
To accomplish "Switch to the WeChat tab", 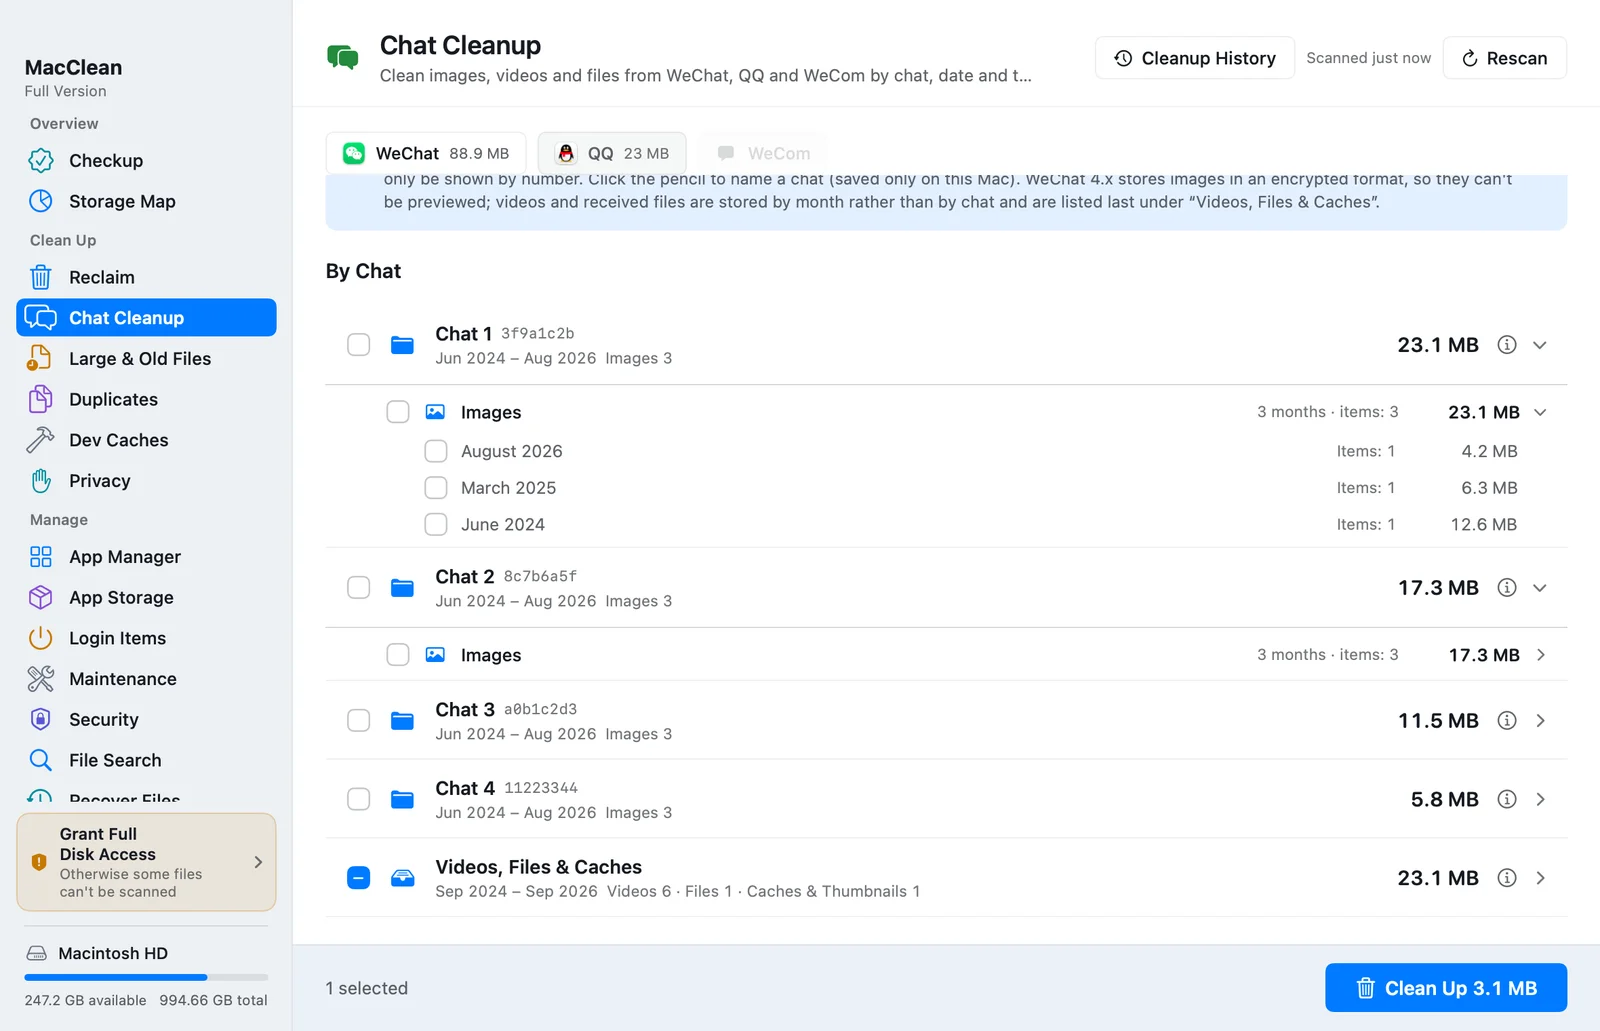I will [x=426, y=153].
